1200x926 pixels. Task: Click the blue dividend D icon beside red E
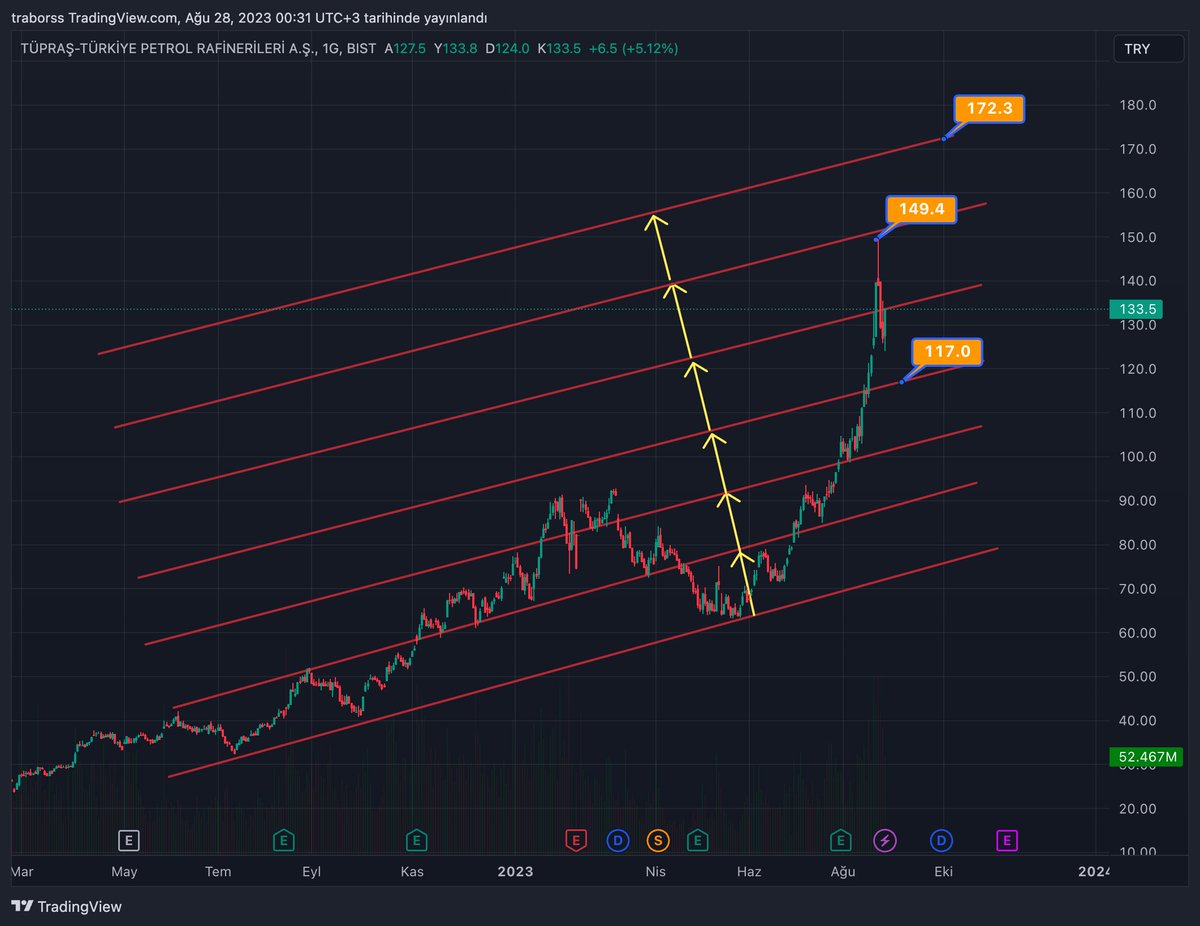point(618,840)
